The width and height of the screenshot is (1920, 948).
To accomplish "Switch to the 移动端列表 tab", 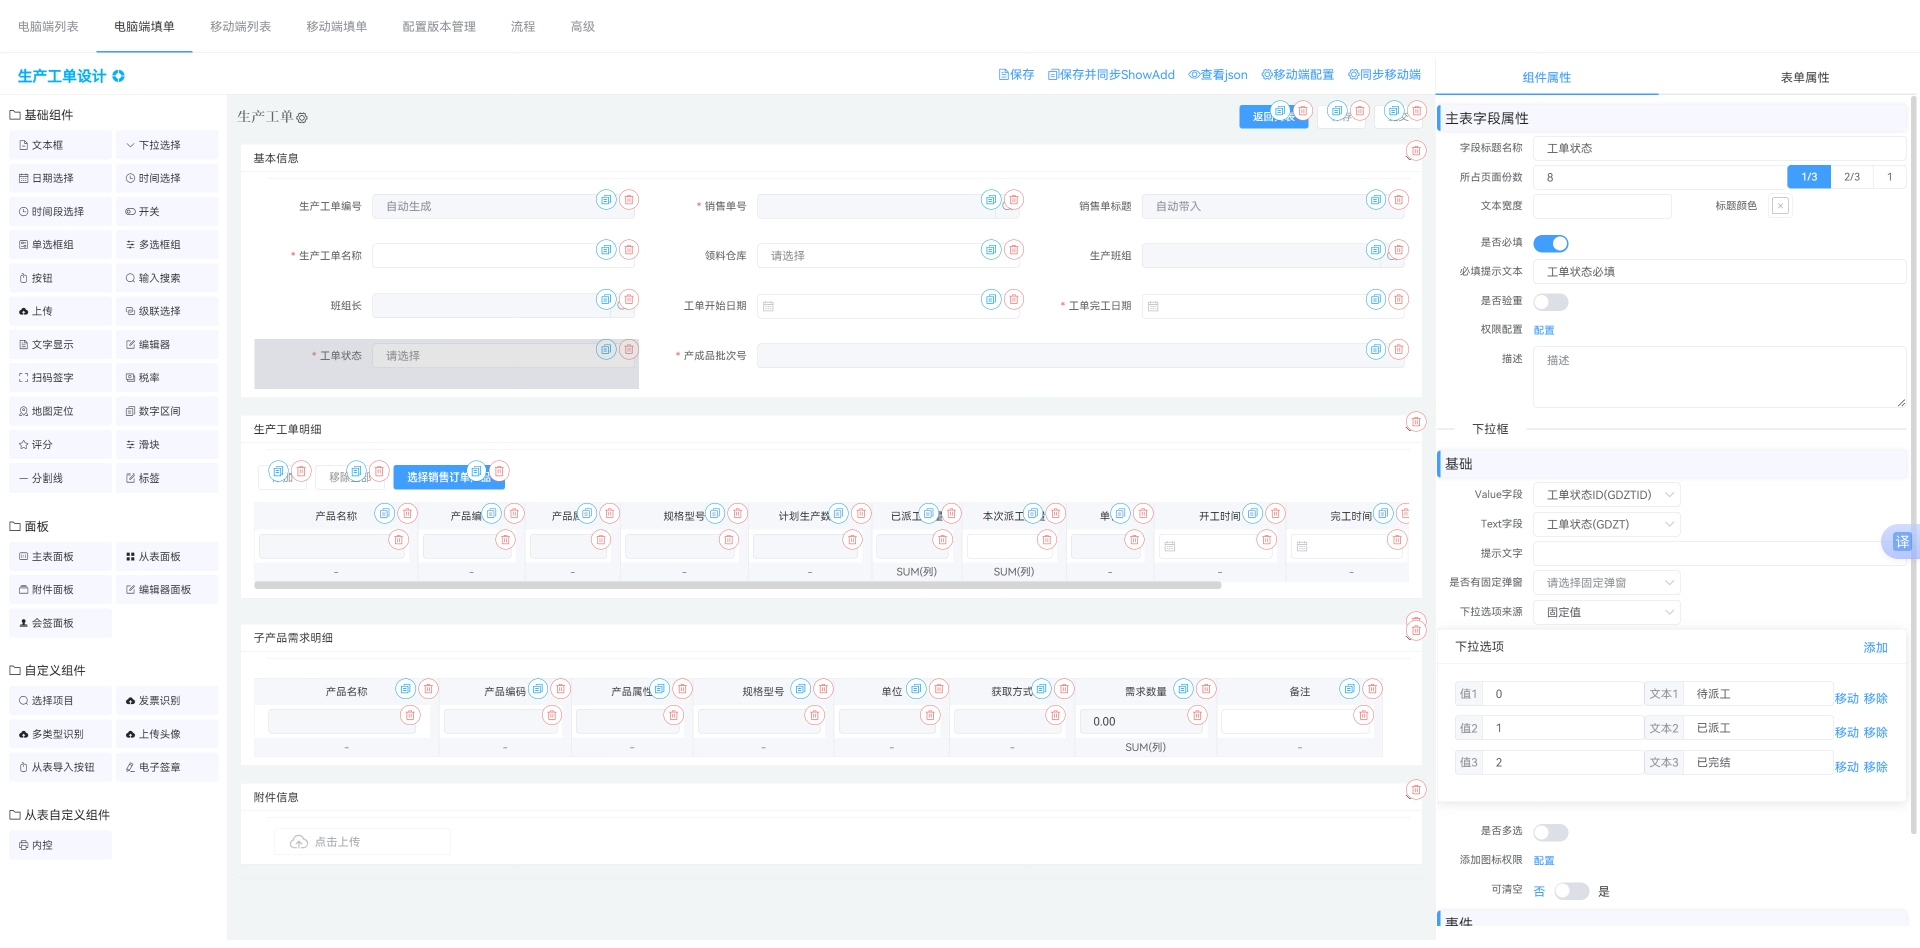I will (240, 27).
